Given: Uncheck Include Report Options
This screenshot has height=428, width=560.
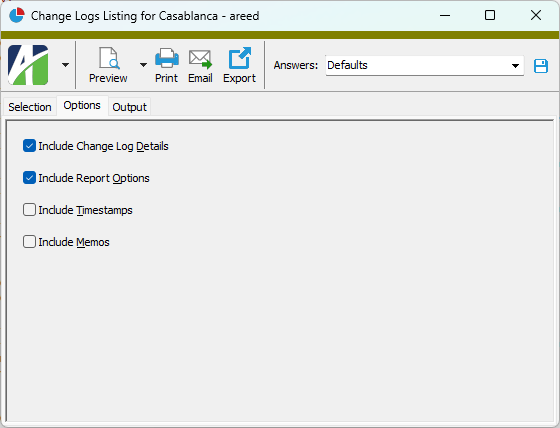Looking at the screenshot, I should click(x=29, y=178).
